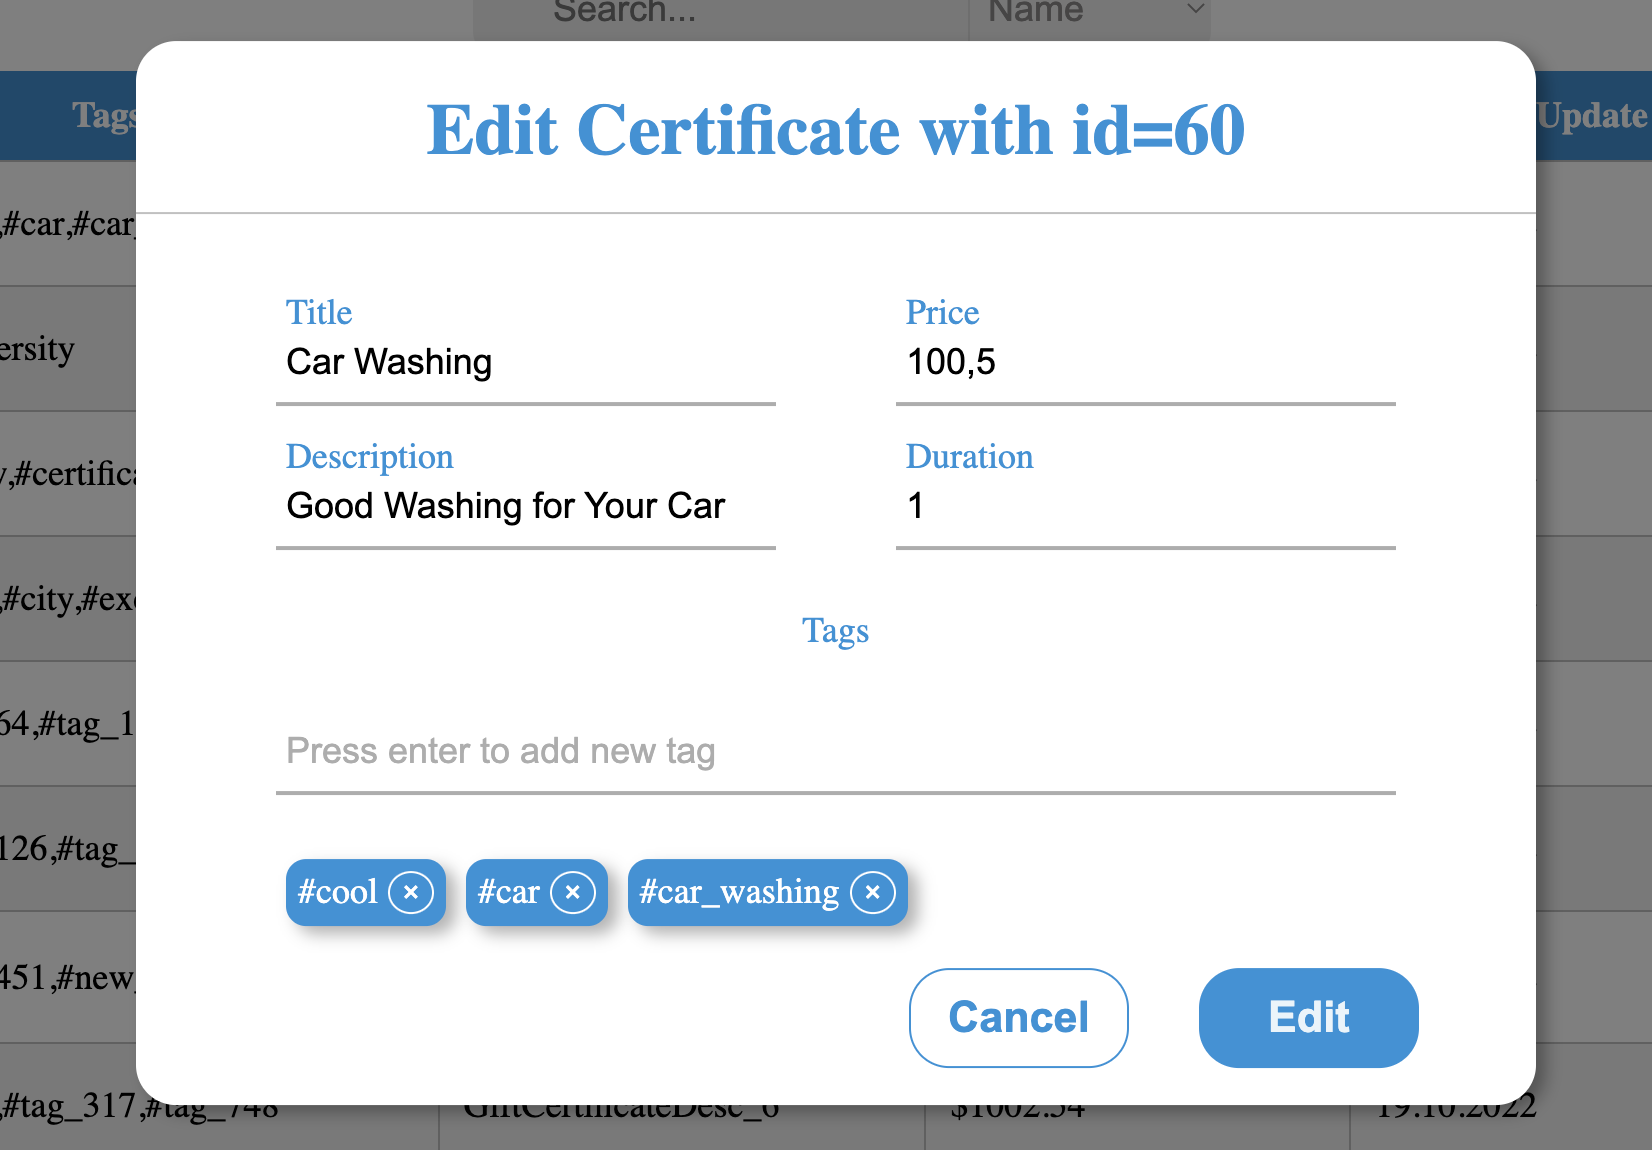Remove the #car tag
The width and height of the screenshot is (1652, 1150).
point(572,892)
